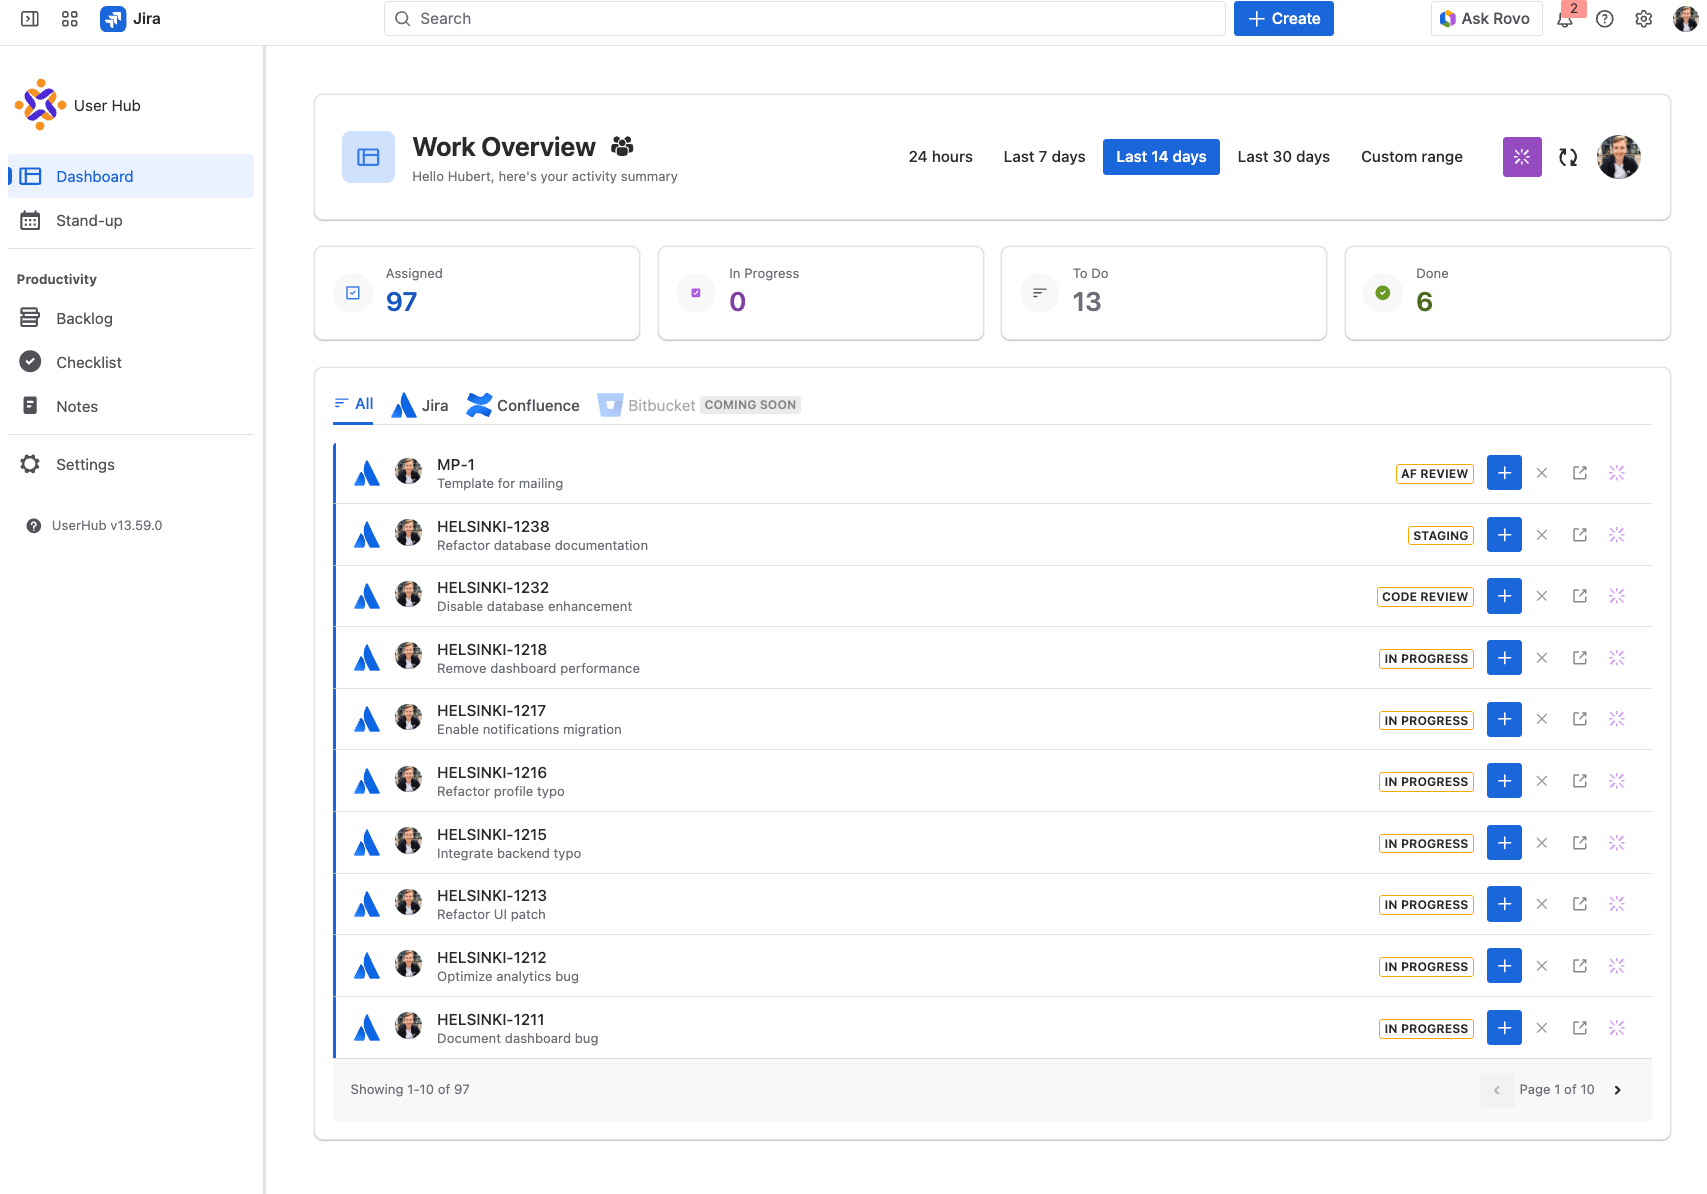This screenshot has width=1707, height=1194.
Task: Click AI sparkle icon for MP-1
Action: 1617,473
